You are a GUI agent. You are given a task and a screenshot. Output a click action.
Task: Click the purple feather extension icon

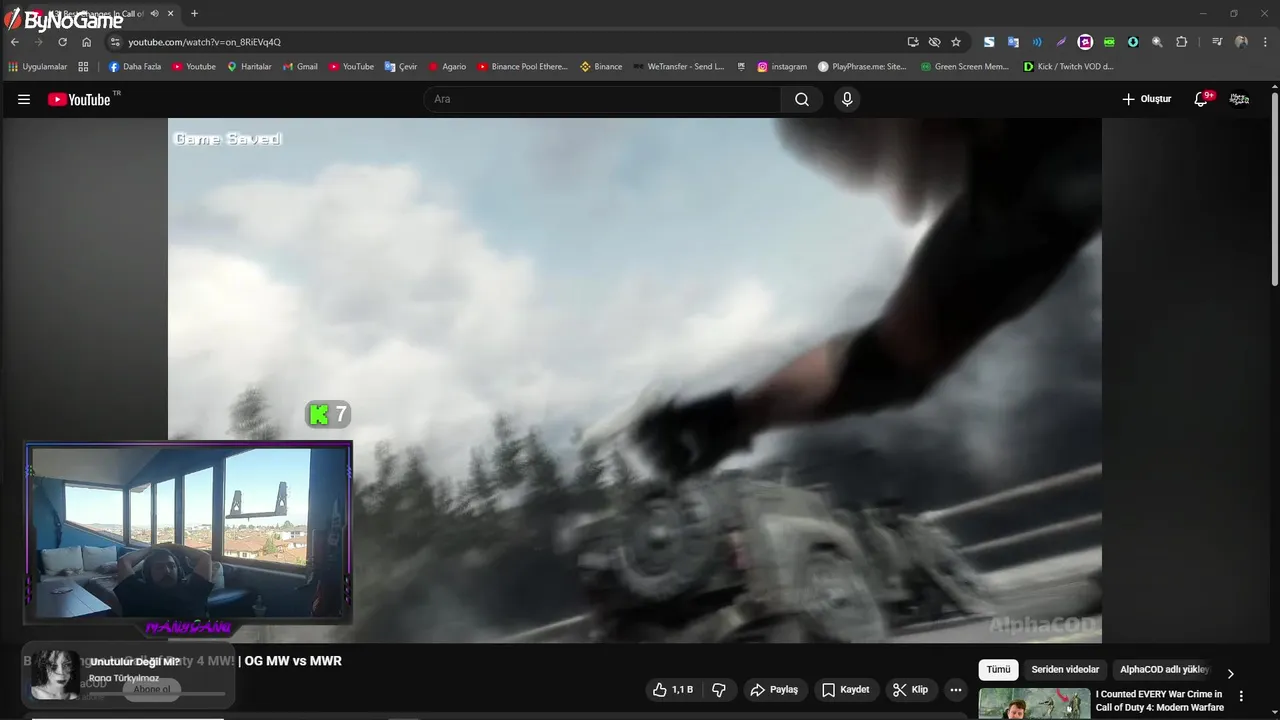[1061, 42]
